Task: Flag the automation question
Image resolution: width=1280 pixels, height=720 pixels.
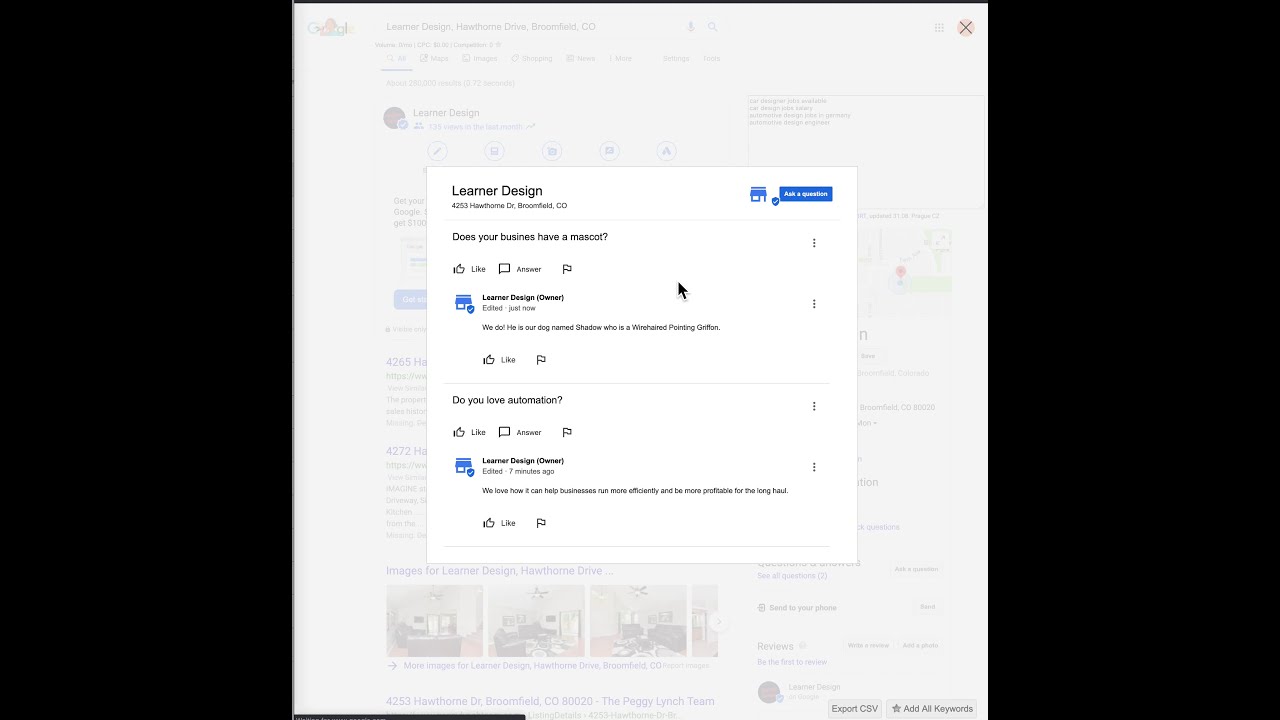Action: click(x=567, y=432)
